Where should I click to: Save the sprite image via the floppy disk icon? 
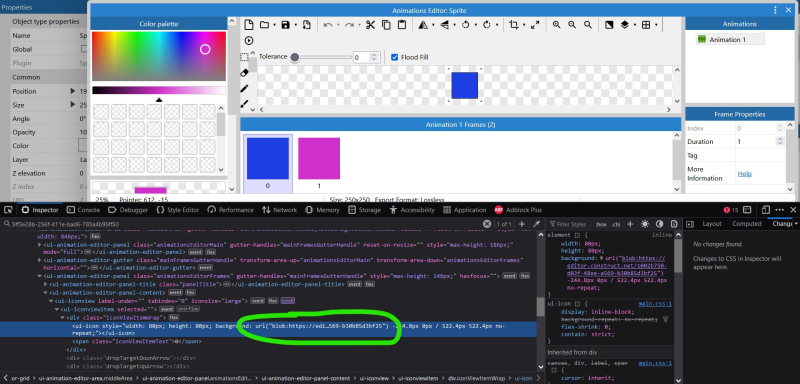285,25
